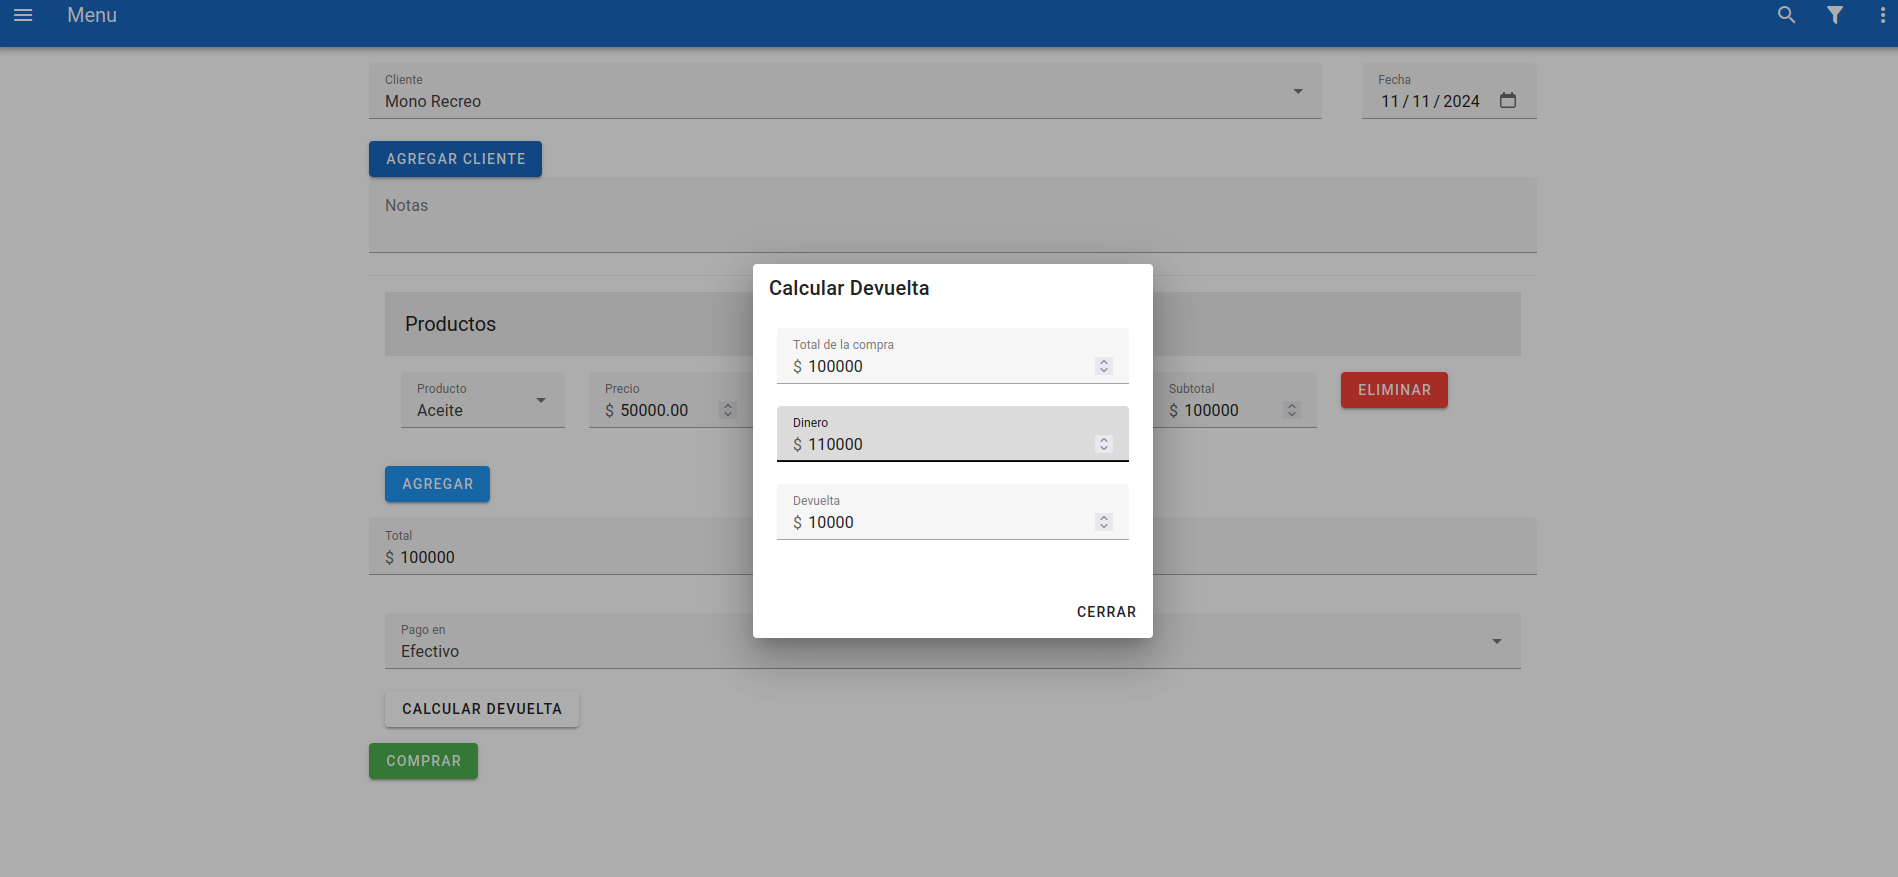This screenshot has height=877, width=1898.
Task: Click the Dinero field spinner arrows
Action: [1104, 444]
